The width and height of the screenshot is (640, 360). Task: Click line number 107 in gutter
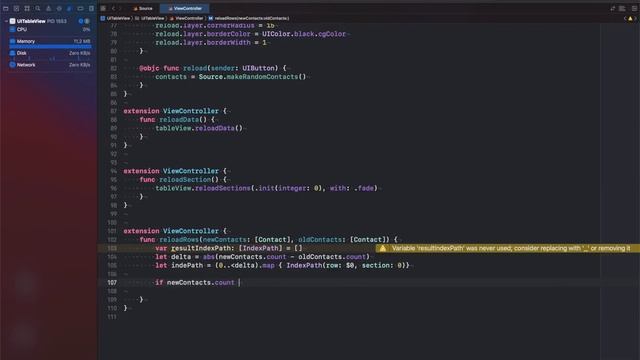(112, 282)
